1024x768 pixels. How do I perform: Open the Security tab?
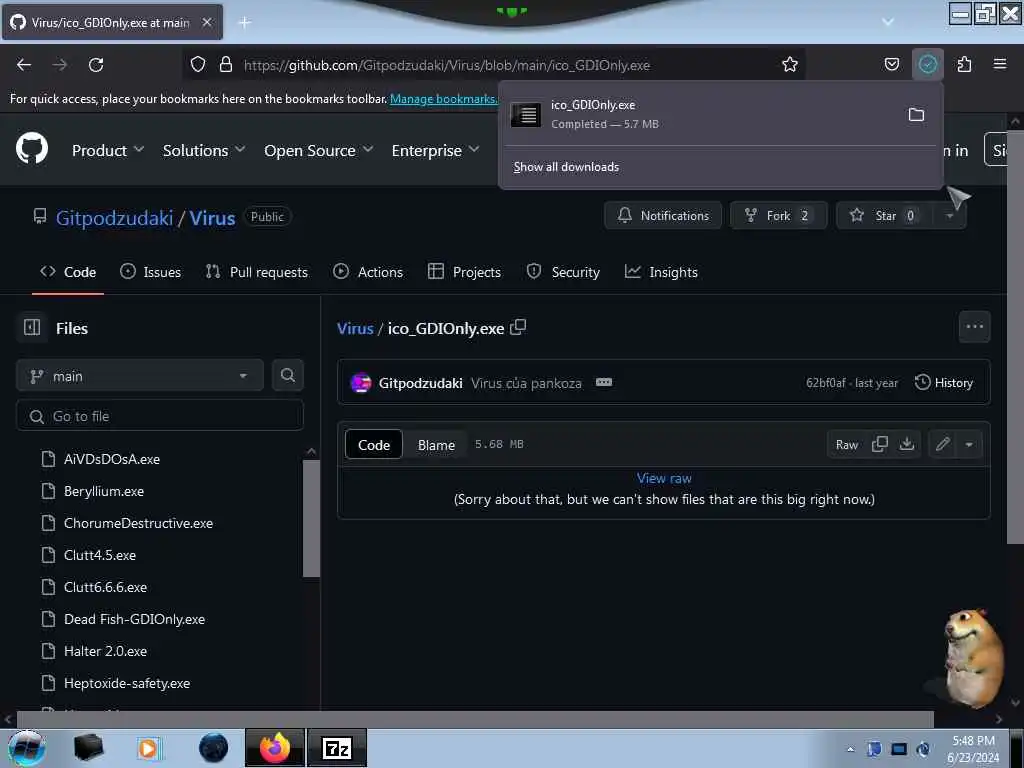(x=564, y=272)
